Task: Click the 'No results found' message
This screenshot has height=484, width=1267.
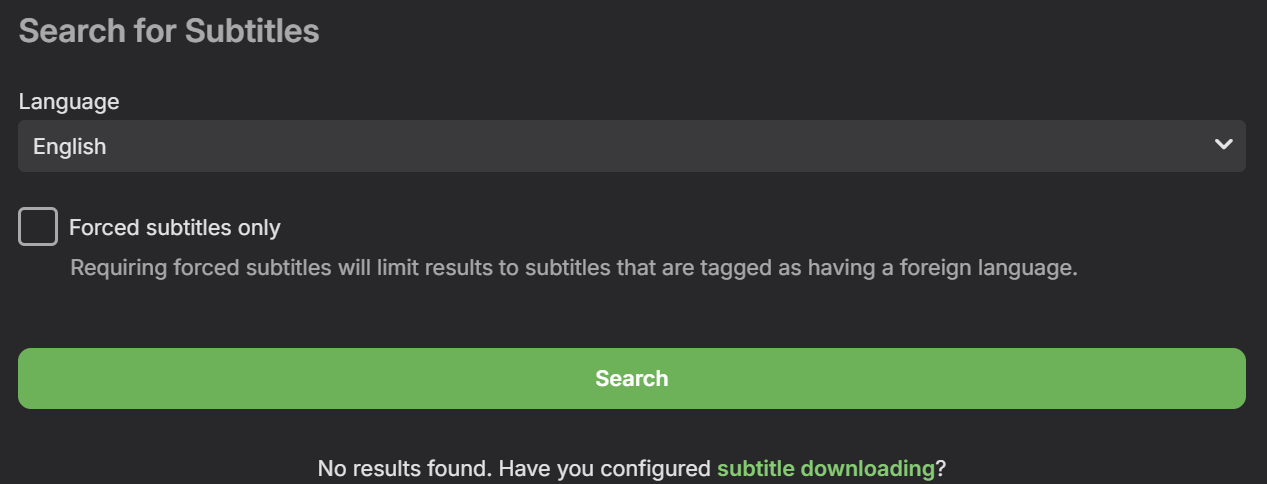Action: [x=405, y=468]
